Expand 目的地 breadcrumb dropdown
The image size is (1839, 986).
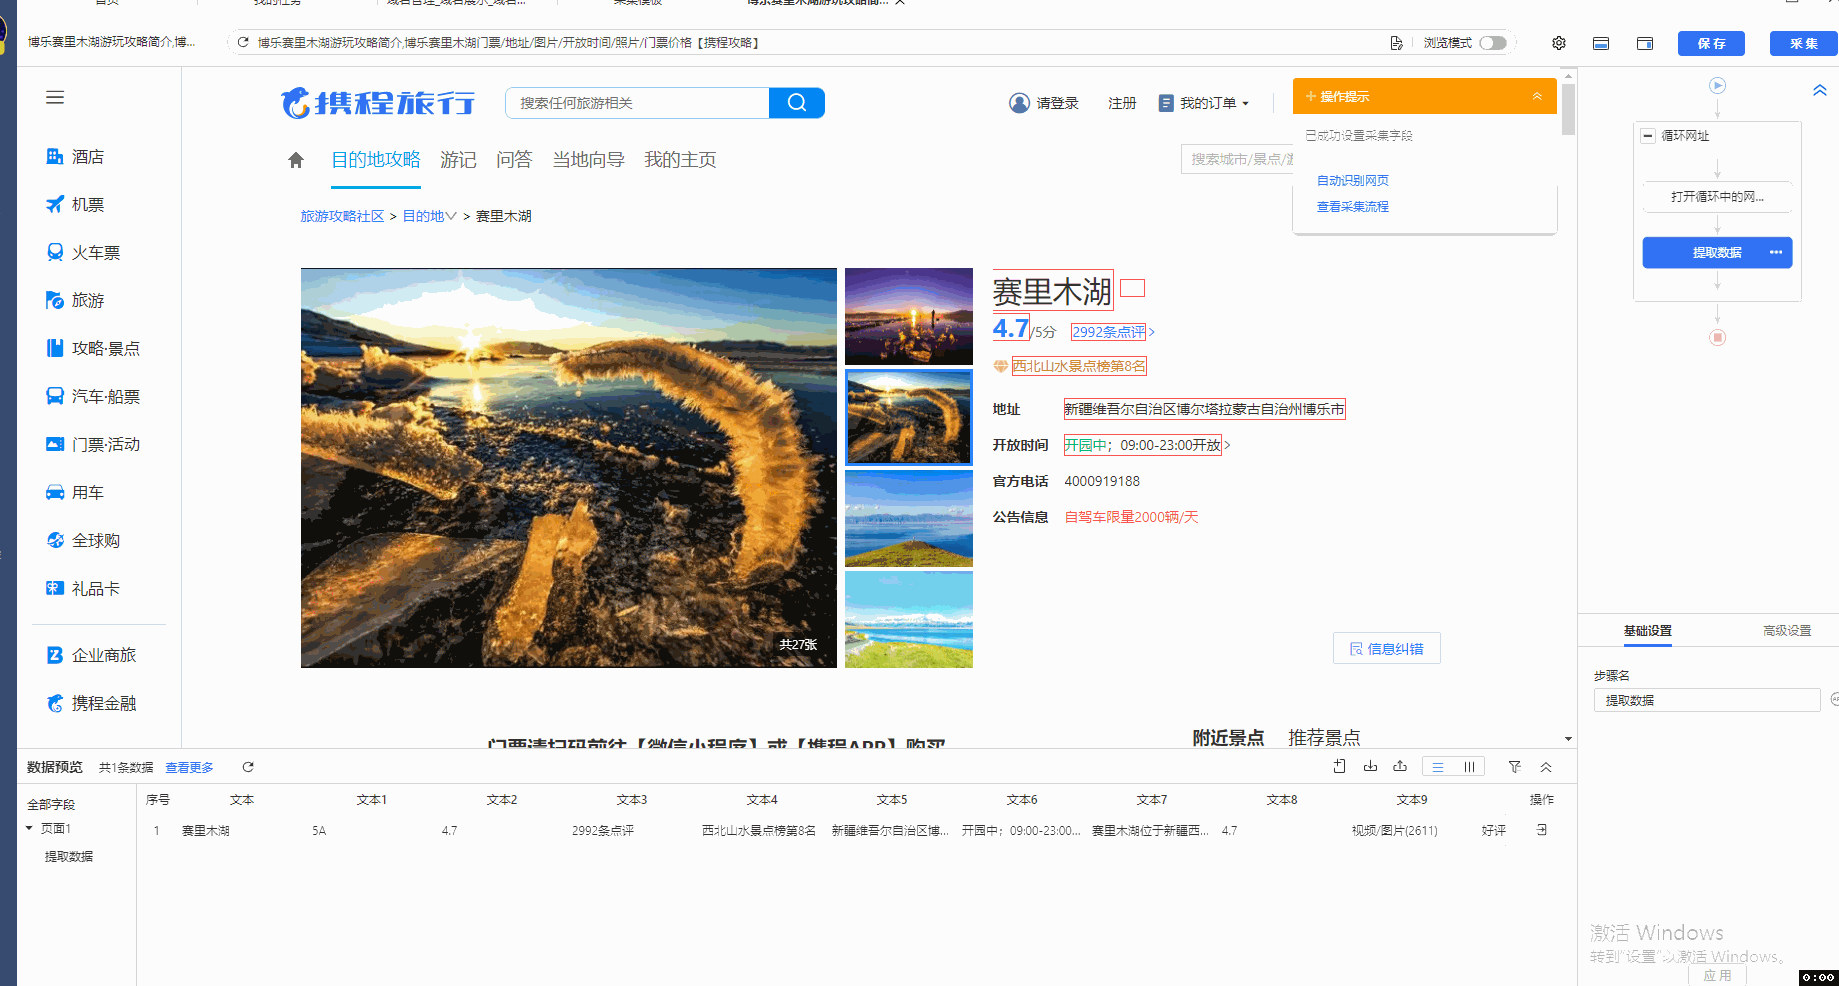coord(430,216)
